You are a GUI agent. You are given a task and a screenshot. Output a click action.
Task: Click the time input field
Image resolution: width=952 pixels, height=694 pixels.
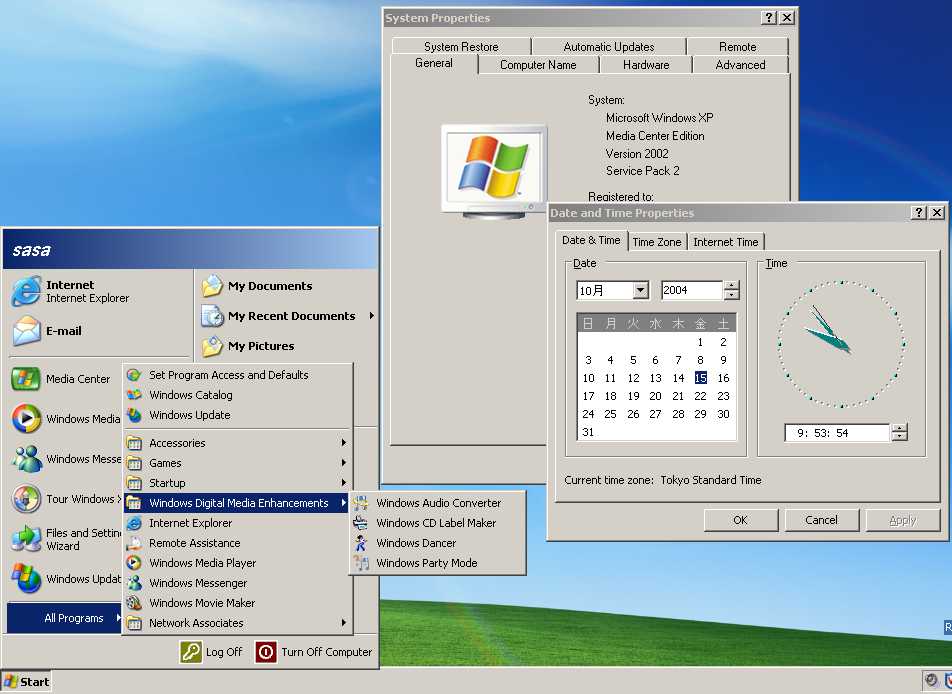pos(836,433)
